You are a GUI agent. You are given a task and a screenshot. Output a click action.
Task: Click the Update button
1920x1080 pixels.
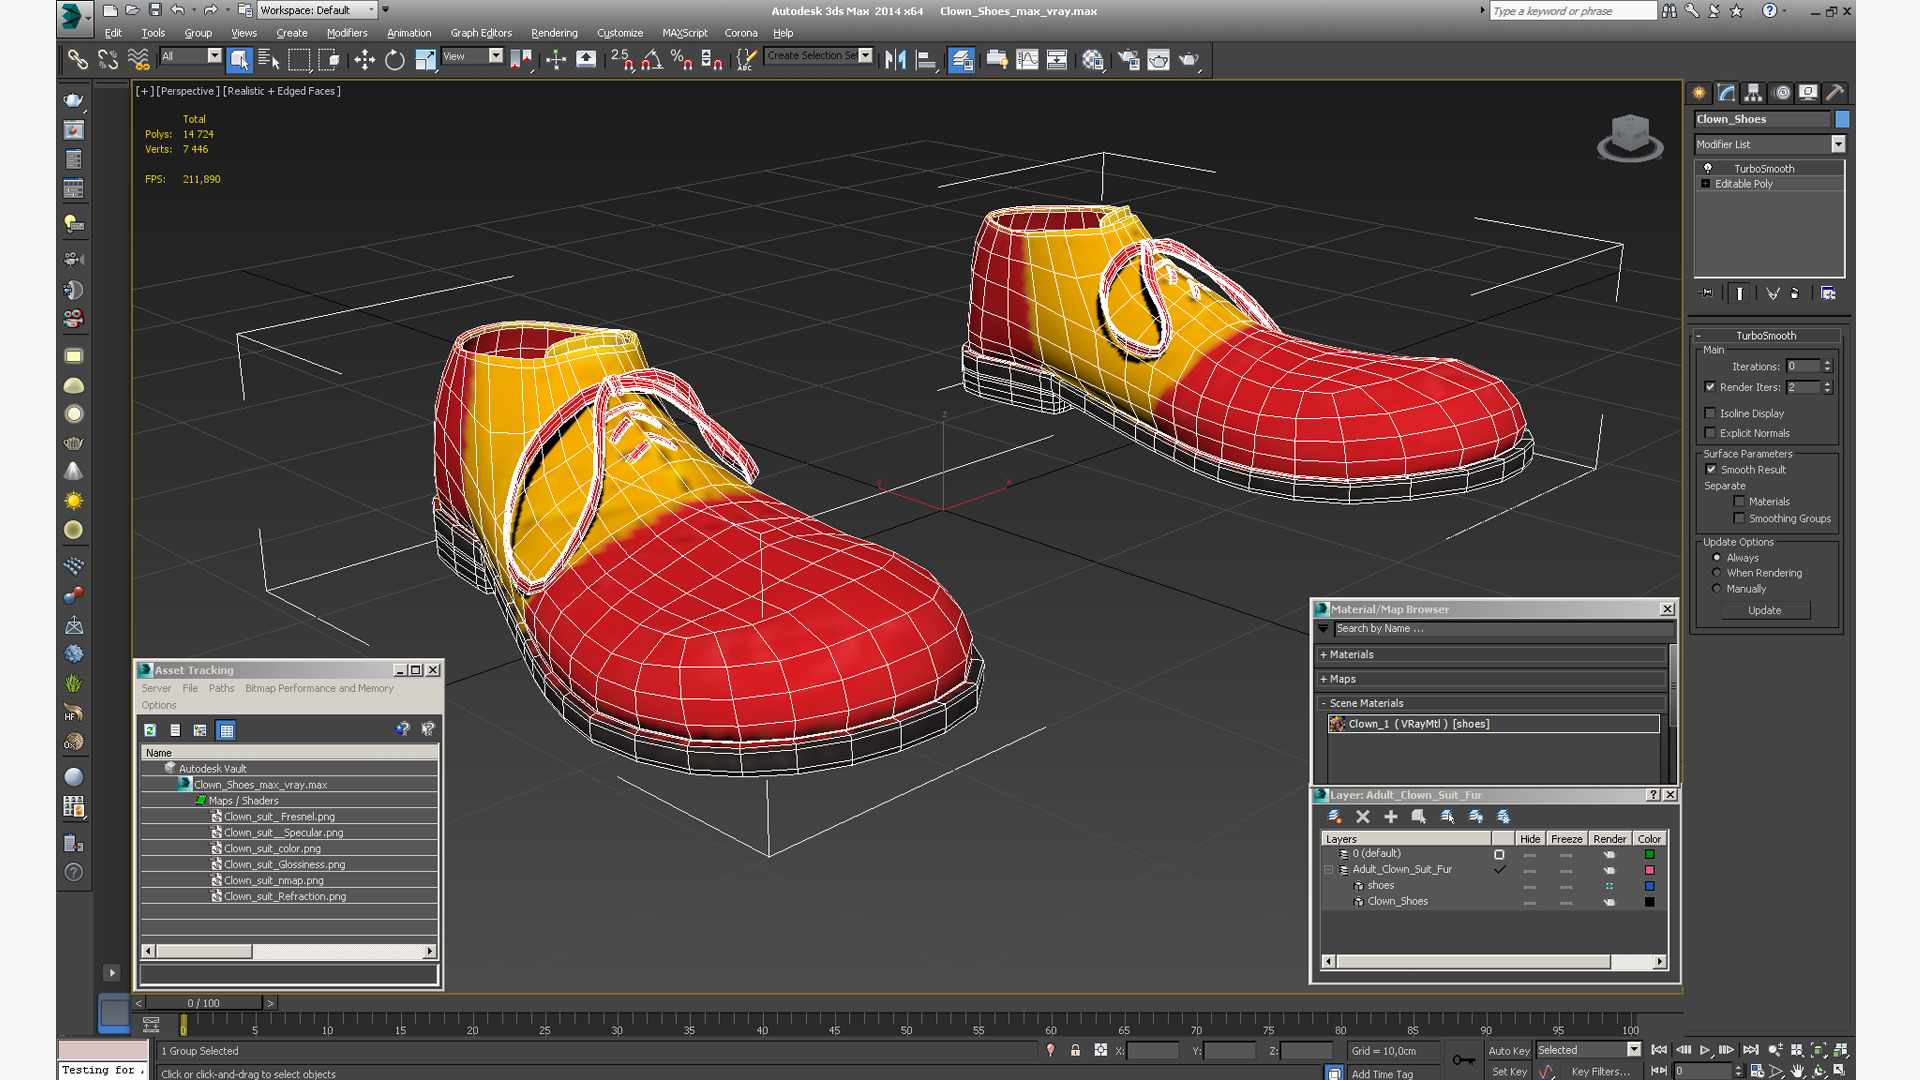pos(1764,610)
